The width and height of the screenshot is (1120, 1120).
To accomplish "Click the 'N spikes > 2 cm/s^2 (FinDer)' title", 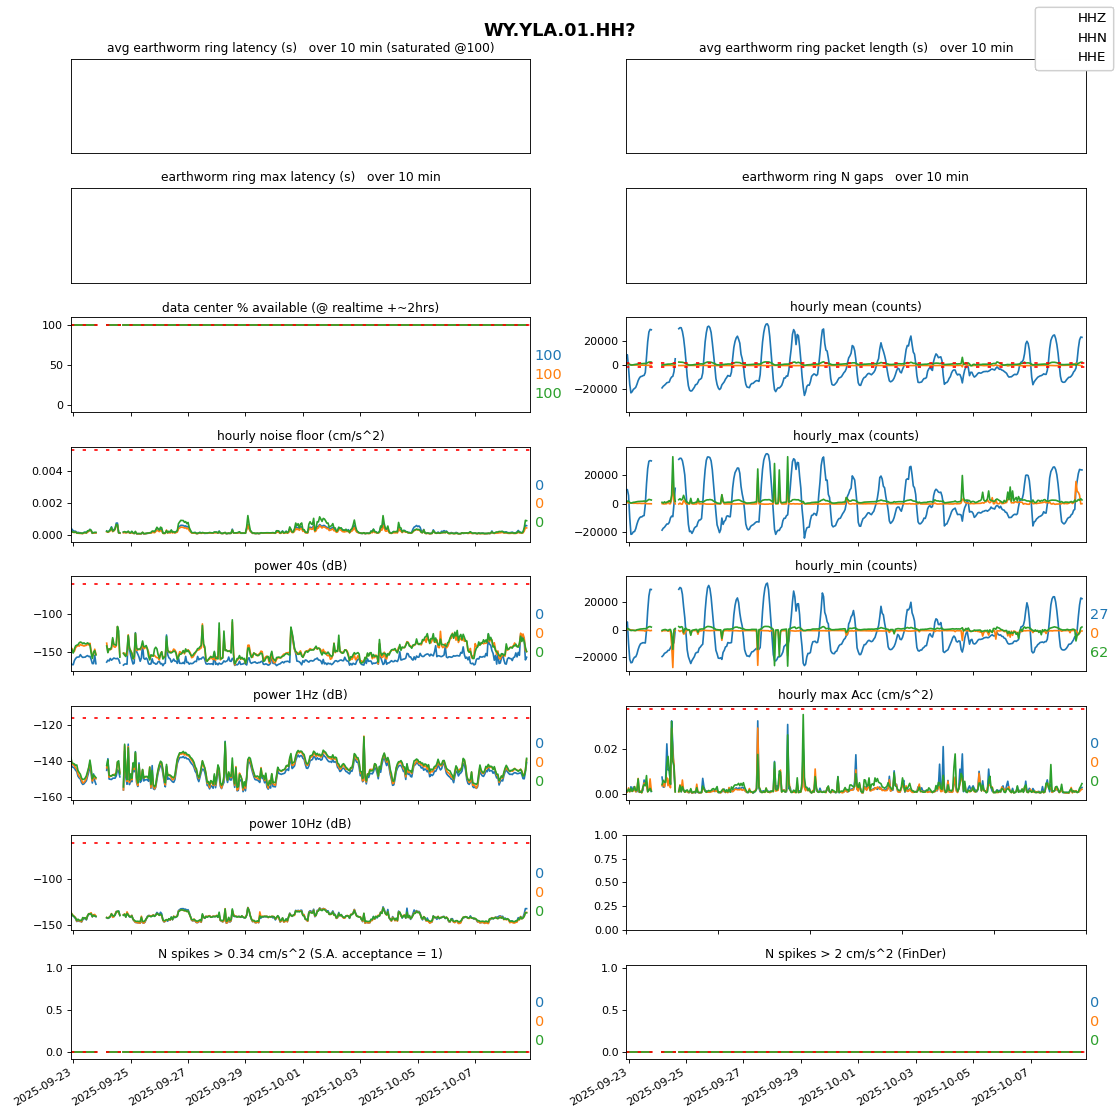I will point(855,954).
